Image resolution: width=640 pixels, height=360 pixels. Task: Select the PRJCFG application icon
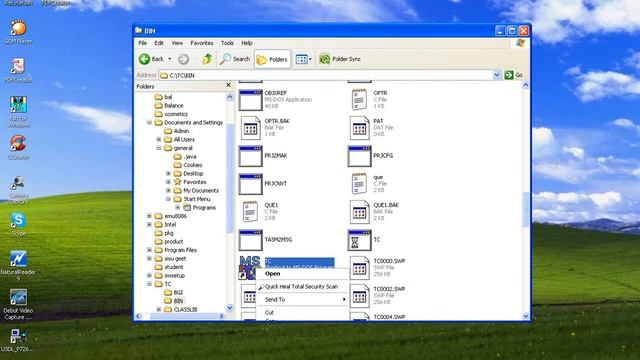(359, 156)
